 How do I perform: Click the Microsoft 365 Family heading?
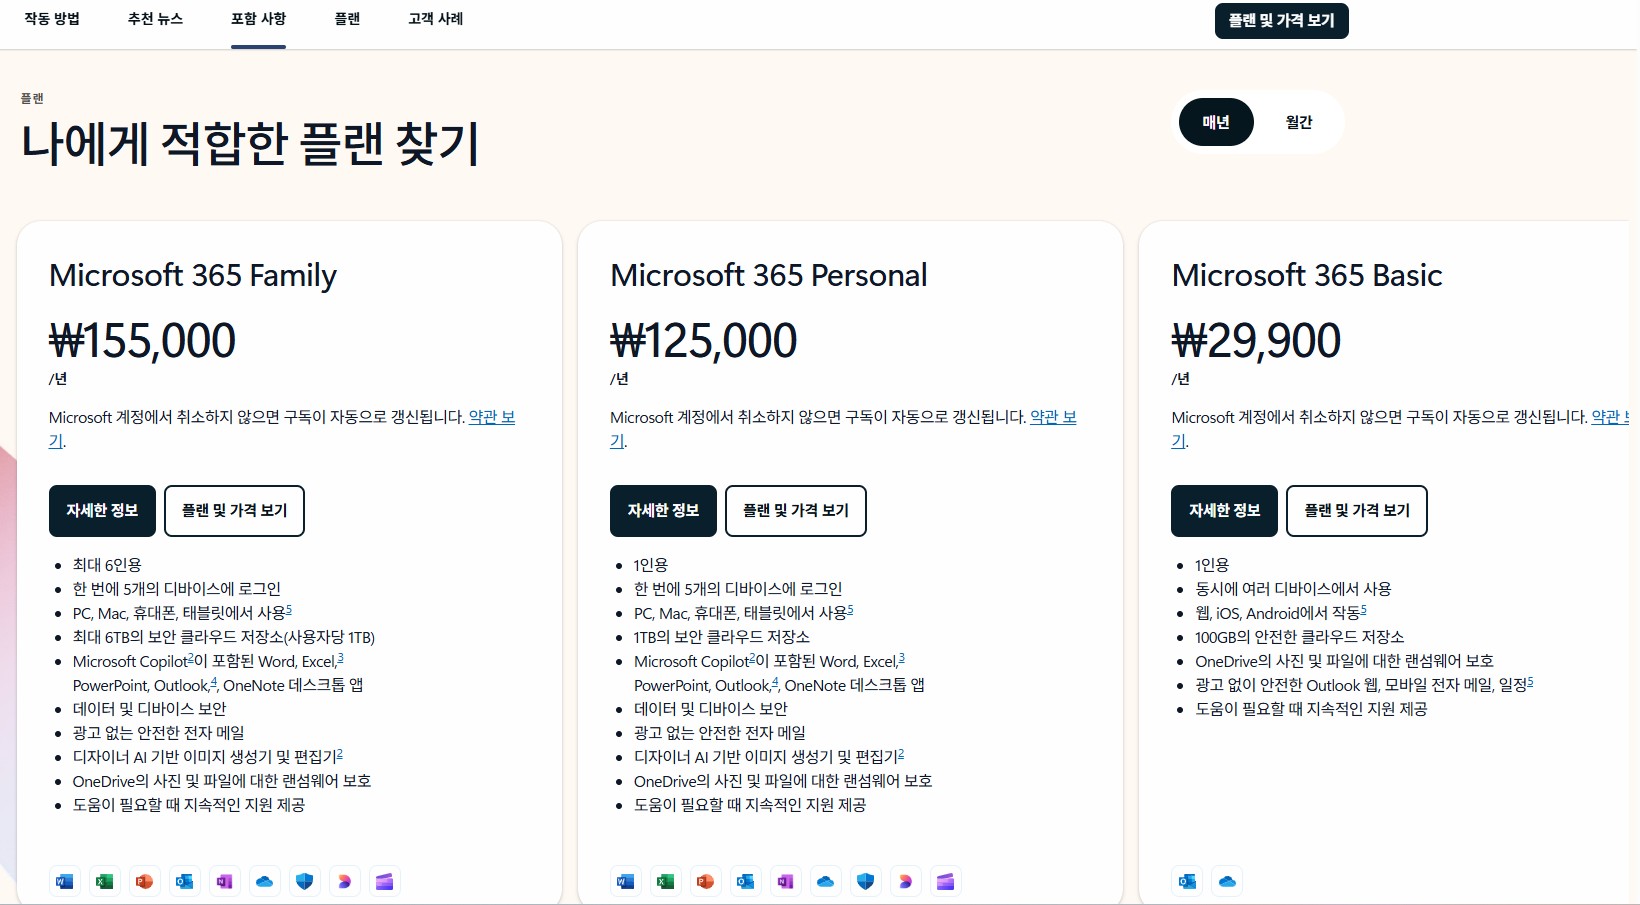(x=193, y=275)
